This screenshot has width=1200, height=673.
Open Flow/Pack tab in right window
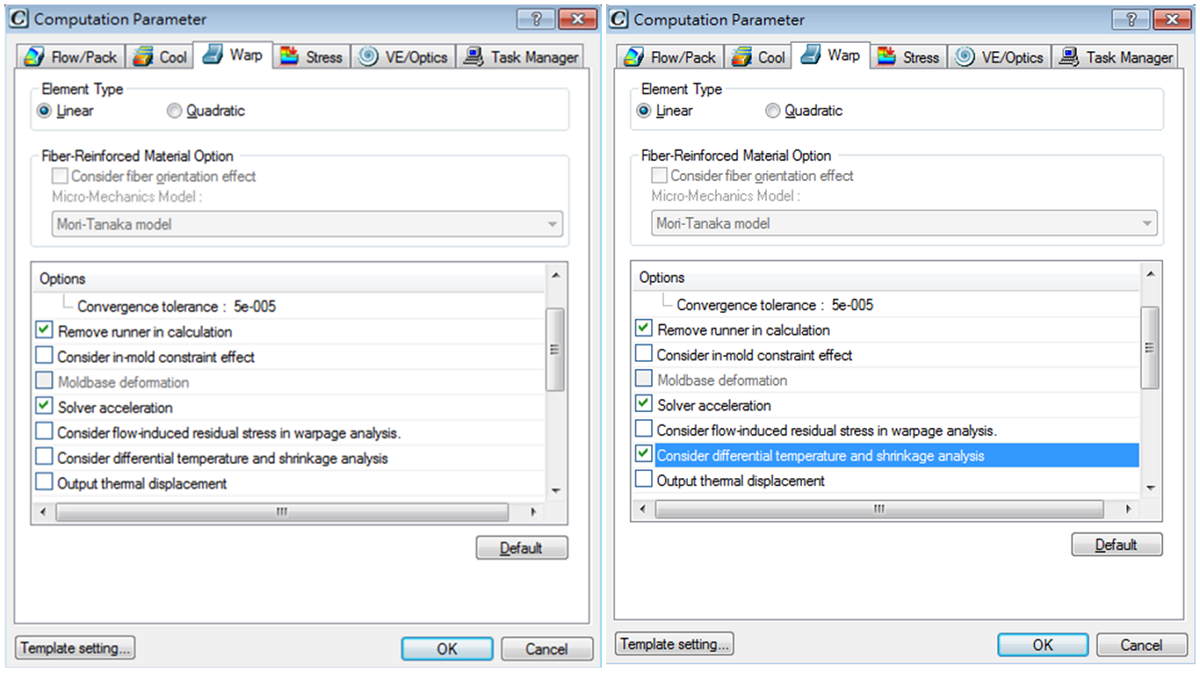pos(669,57)
